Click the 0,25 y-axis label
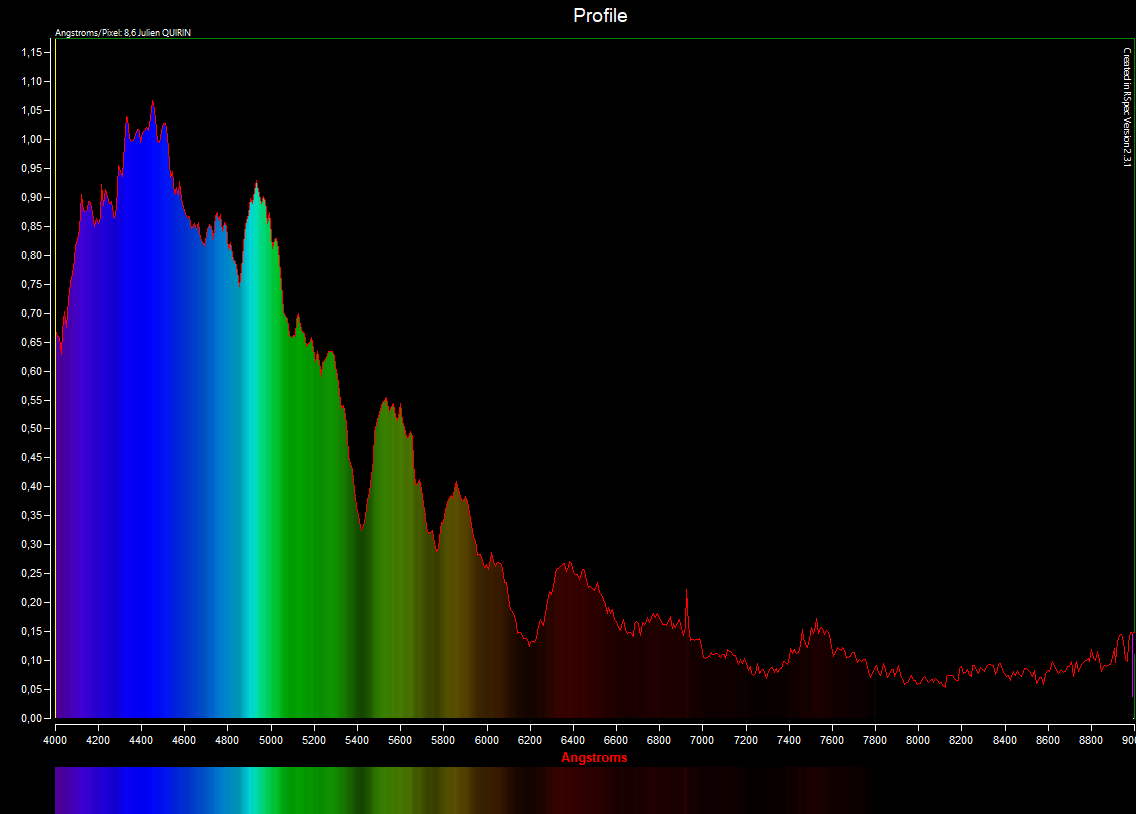Viewport: 1136px width, 814px height. click(x=31, y=574)
